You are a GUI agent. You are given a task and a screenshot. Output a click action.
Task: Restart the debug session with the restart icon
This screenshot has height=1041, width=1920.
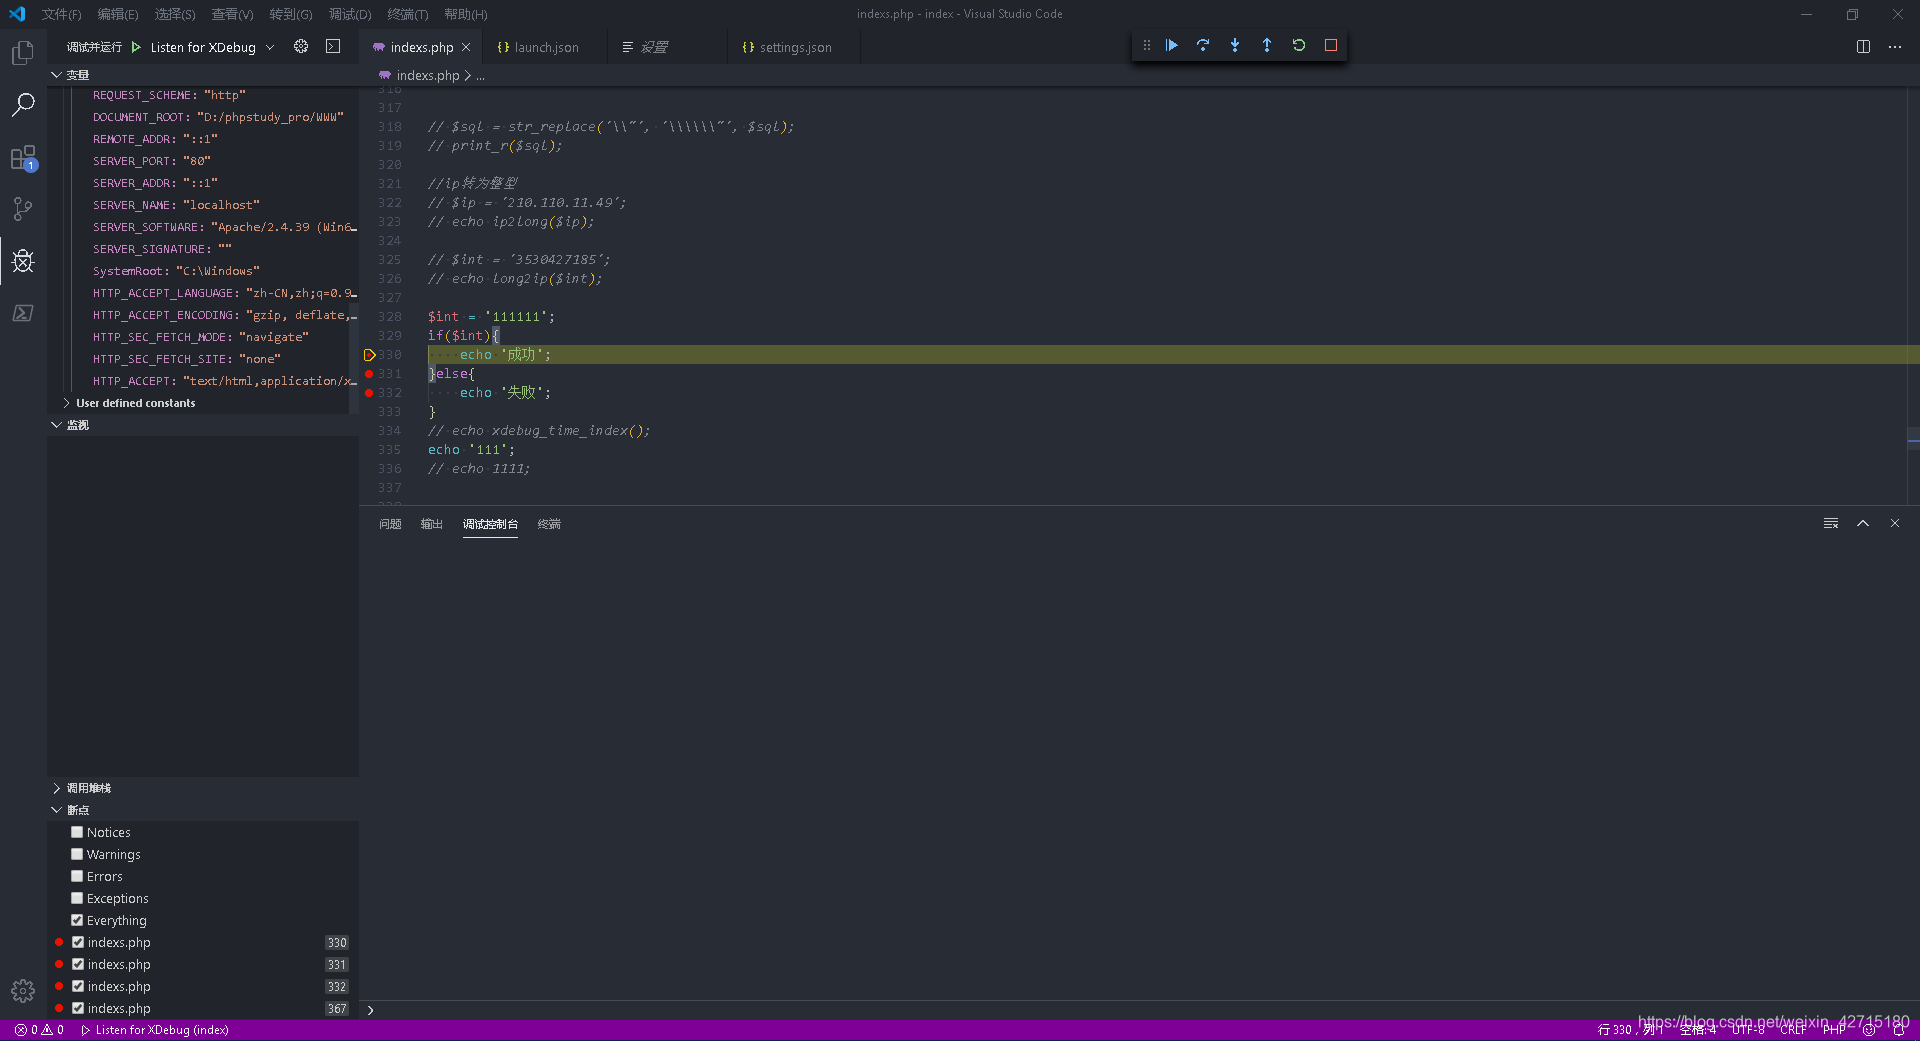tap(1299, 45)
